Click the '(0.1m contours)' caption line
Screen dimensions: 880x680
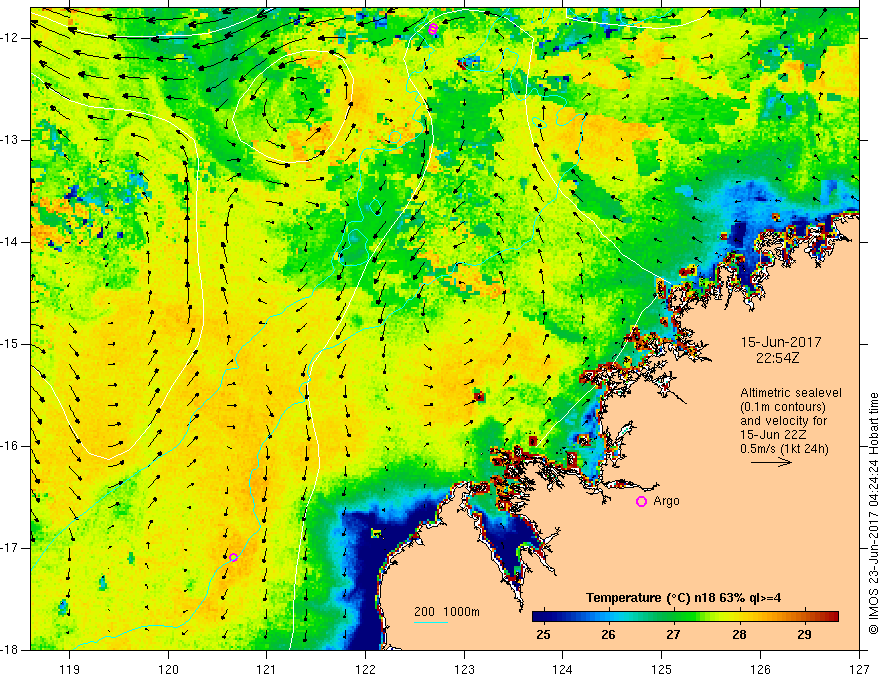[x=783, y=407]
